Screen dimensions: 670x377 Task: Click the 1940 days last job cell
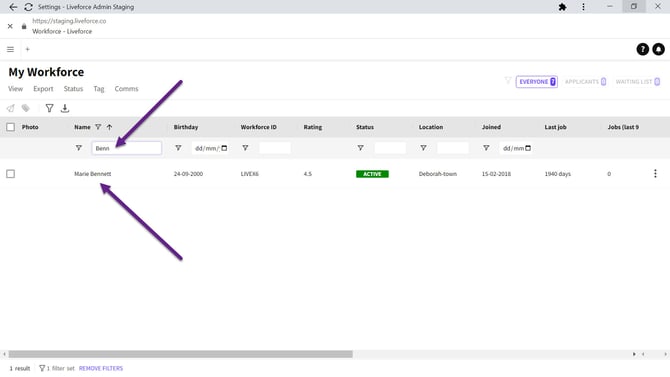[558, 174]
